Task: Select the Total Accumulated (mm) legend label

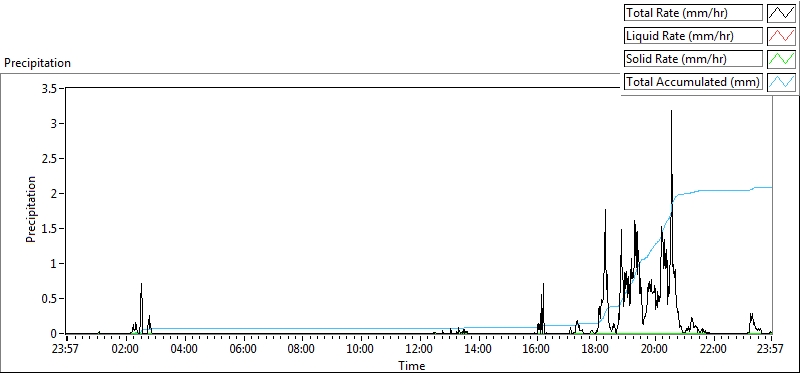Action: tap(693, 82)
